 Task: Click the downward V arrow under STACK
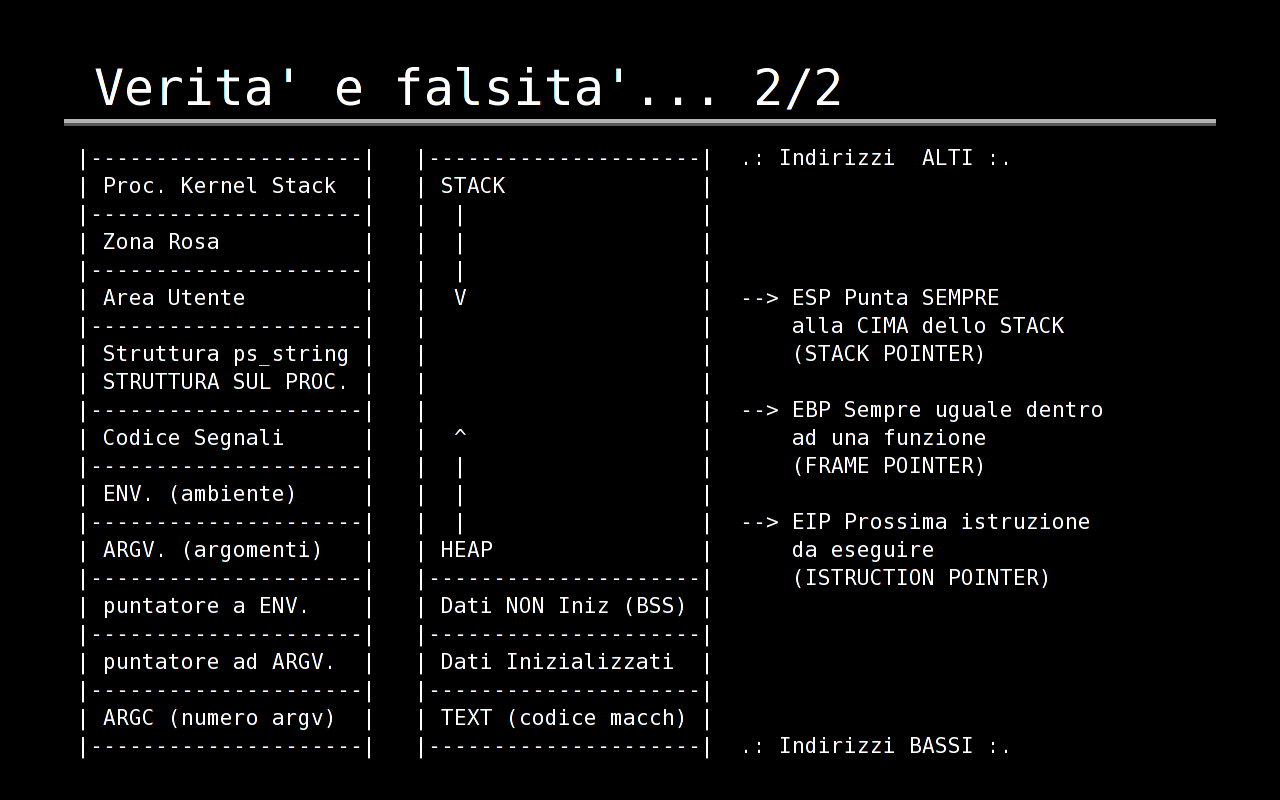point(460,298)
